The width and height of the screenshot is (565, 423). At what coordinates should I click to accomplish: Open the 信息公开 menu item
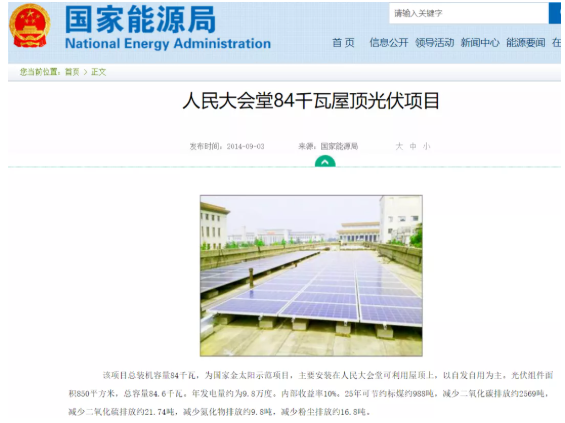(389, 43)
